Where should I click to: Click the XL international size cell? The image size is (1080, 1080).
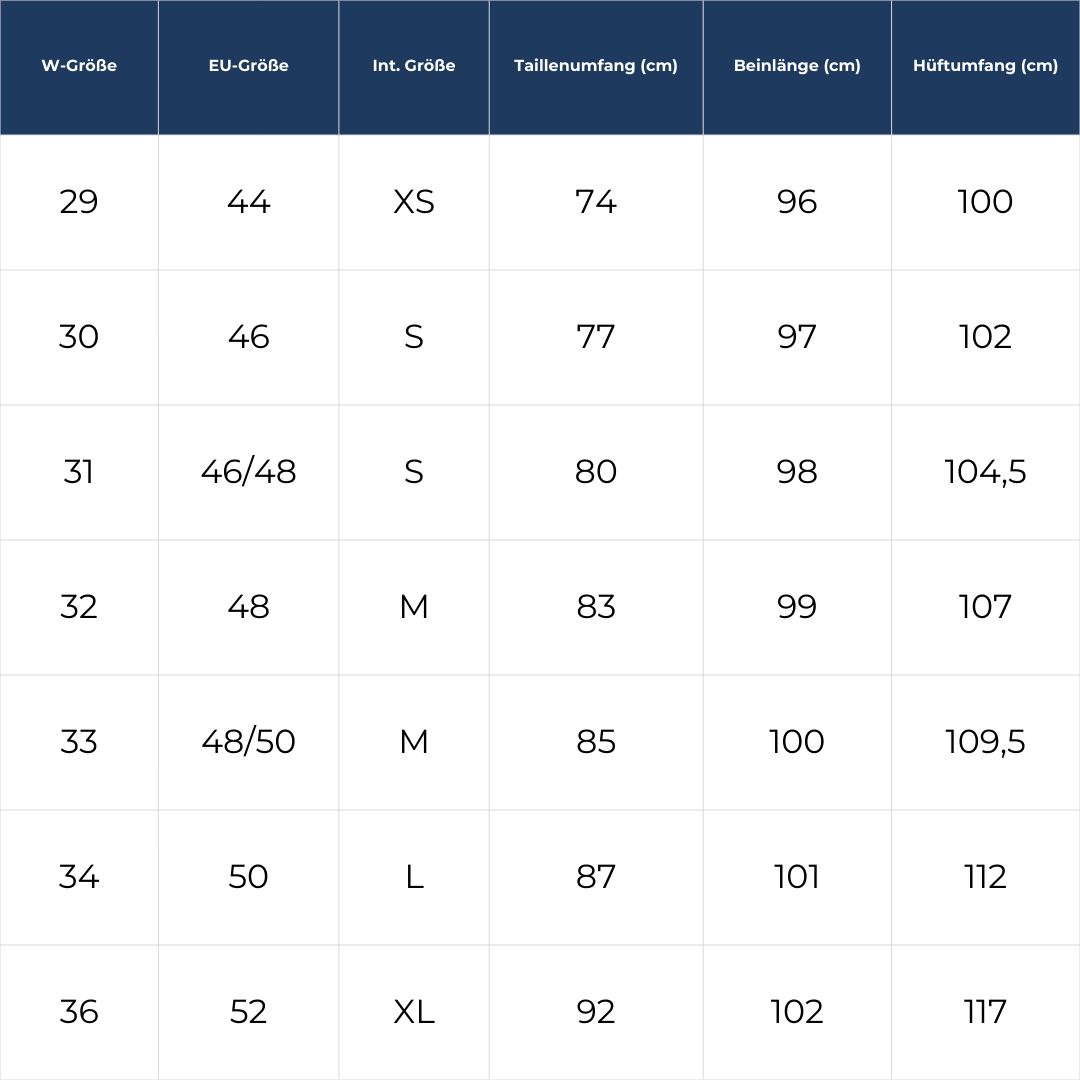[x=414, y=1012]
